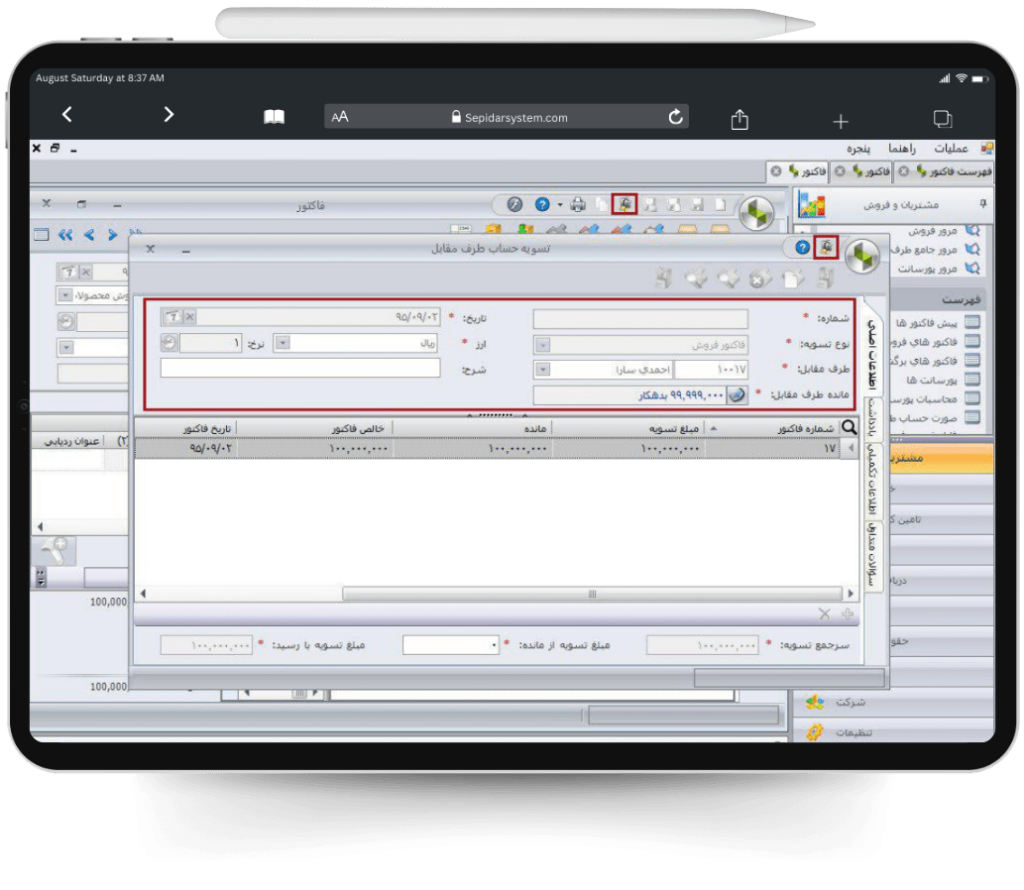
Task: Expand counterparty name dropdown احمدی سارا
Action: 543,369
